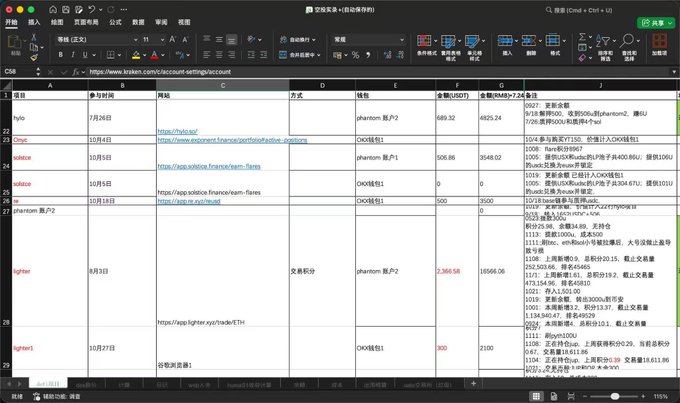Image resolution: width=680 pixels, height=403 pixels.
Task: Align text to top of cell
Action: point(207,39)
